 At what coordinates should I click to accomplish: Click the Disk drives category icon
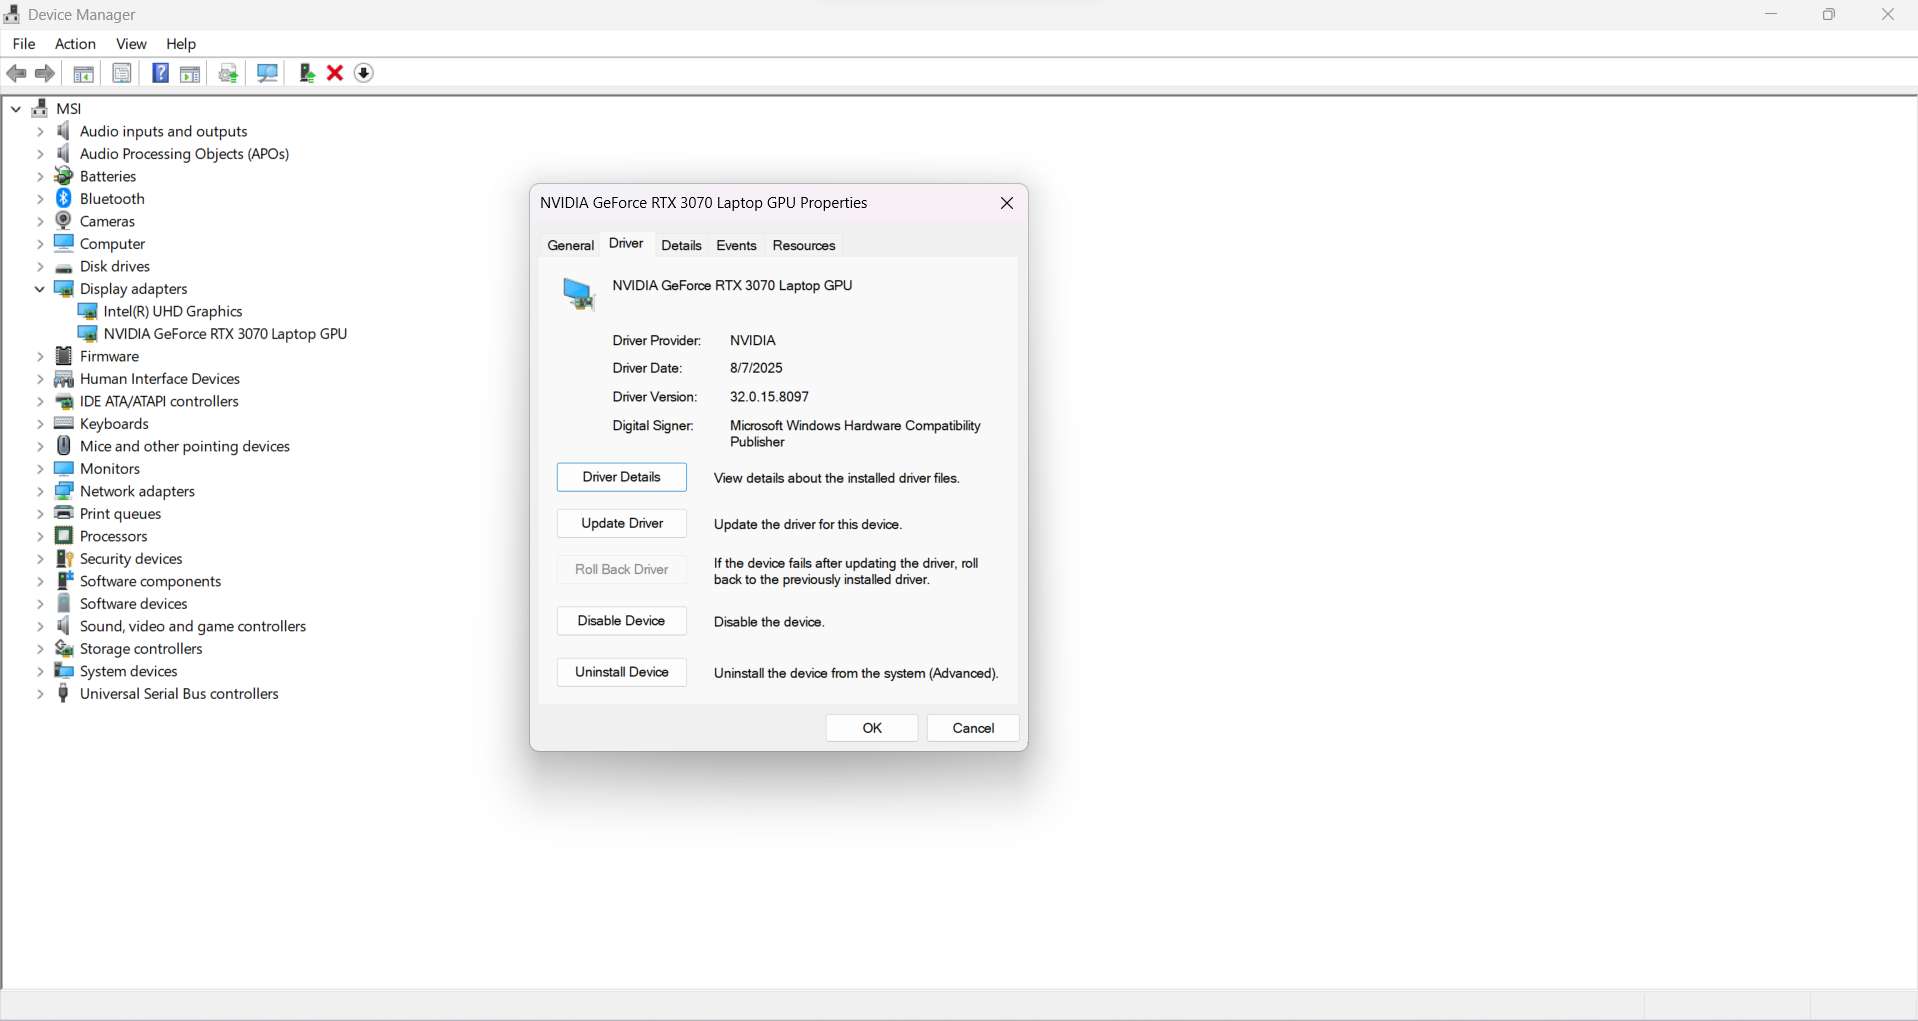(64, 267)
